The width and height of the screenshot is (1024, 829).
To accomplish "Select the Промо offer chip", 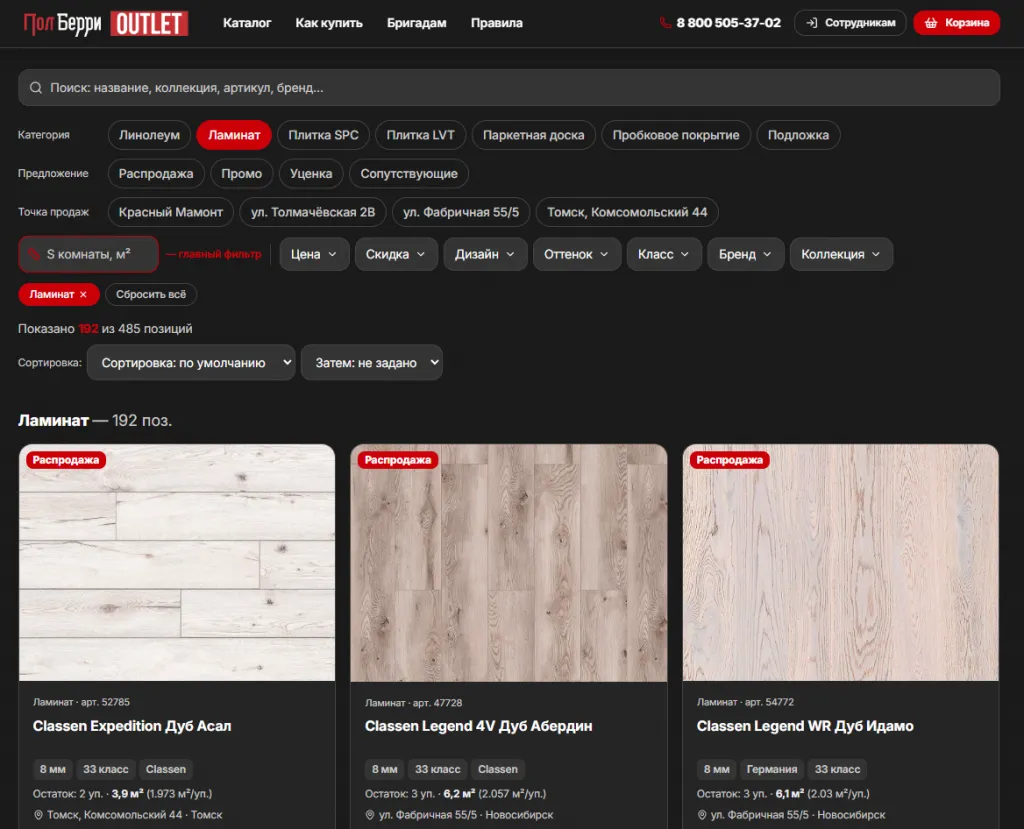I will tap(242, 174).
